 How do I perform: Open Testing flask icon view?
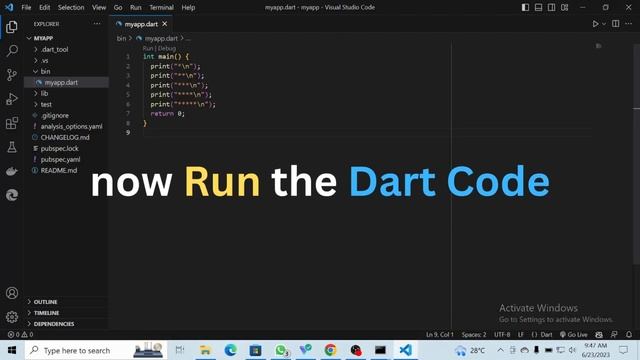click(12, 147)
